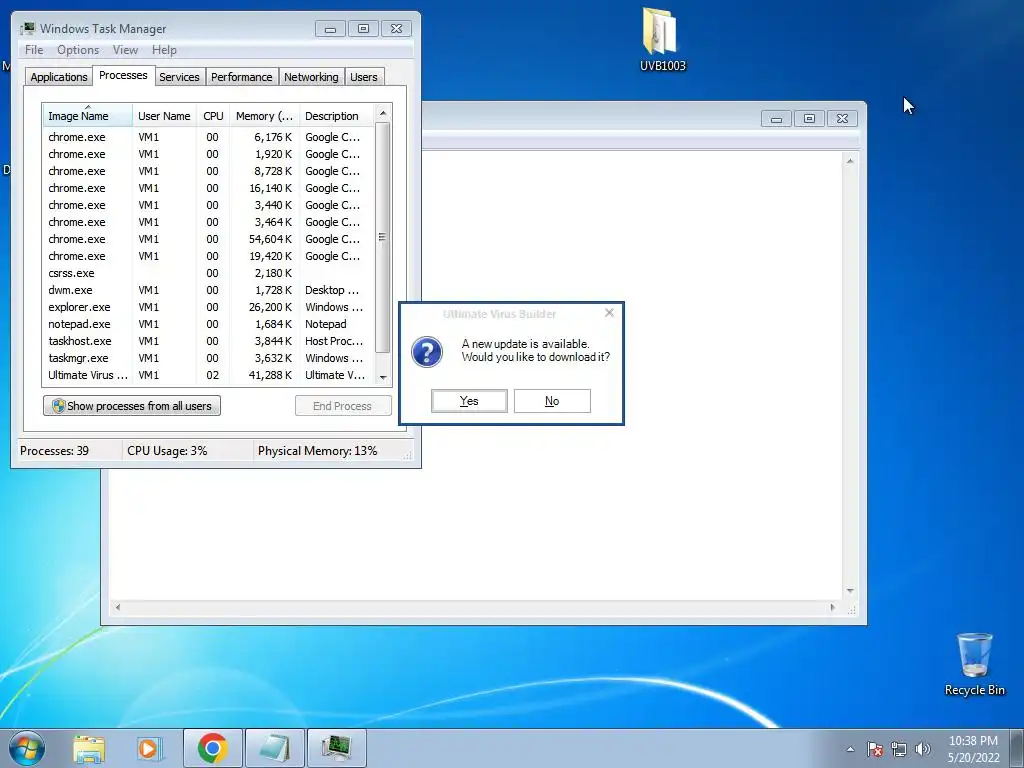Click left scroll arrow in background window

tap(118, 607)
